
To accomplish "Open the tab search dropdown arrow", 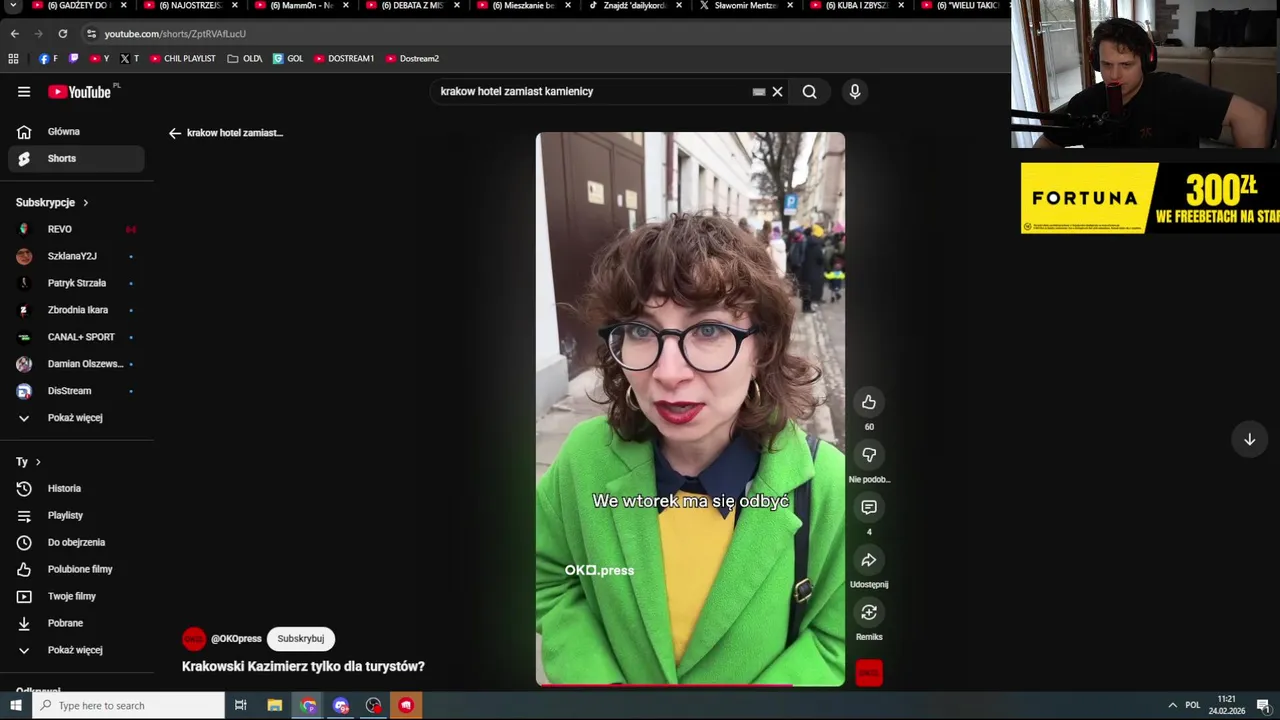I will click(x=14, y=6).
